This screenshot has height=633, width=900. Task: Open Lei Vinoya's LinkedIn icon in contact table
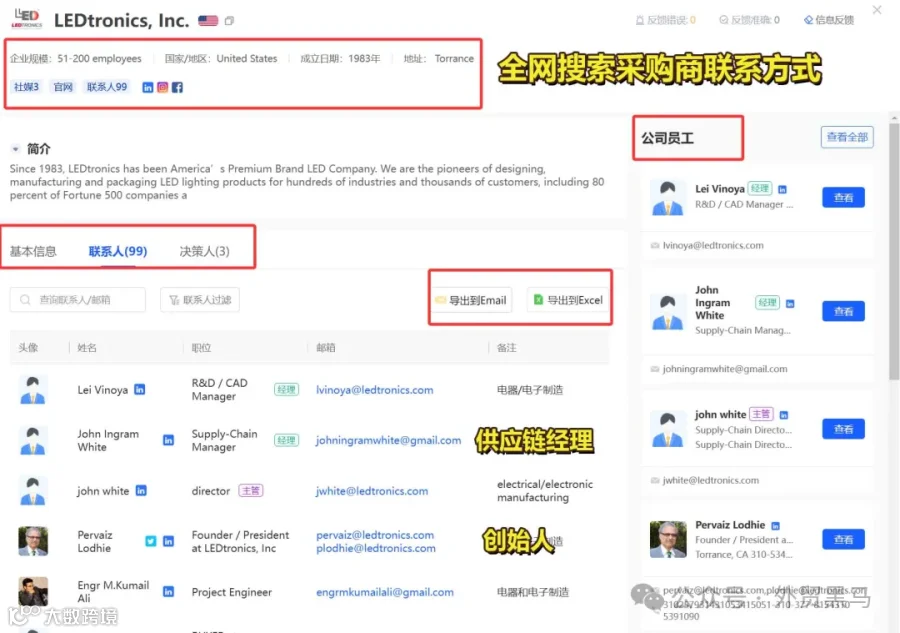[139, 390]
